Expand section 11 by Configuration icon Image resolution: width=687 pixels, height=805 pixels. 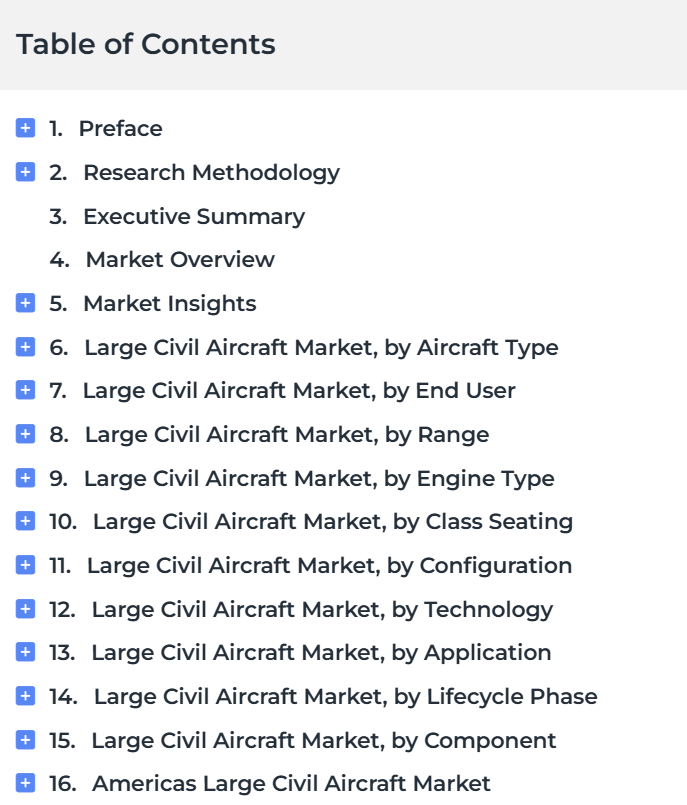pyautogui.click(x=25, y=565)
